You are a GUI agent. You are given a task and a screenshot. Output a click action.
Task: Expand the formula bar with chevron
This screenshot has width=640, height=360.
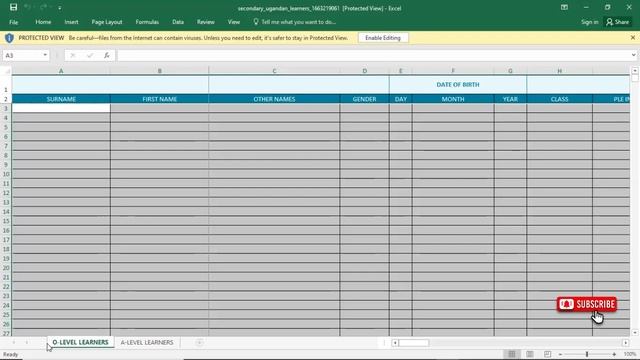point(633,55)
